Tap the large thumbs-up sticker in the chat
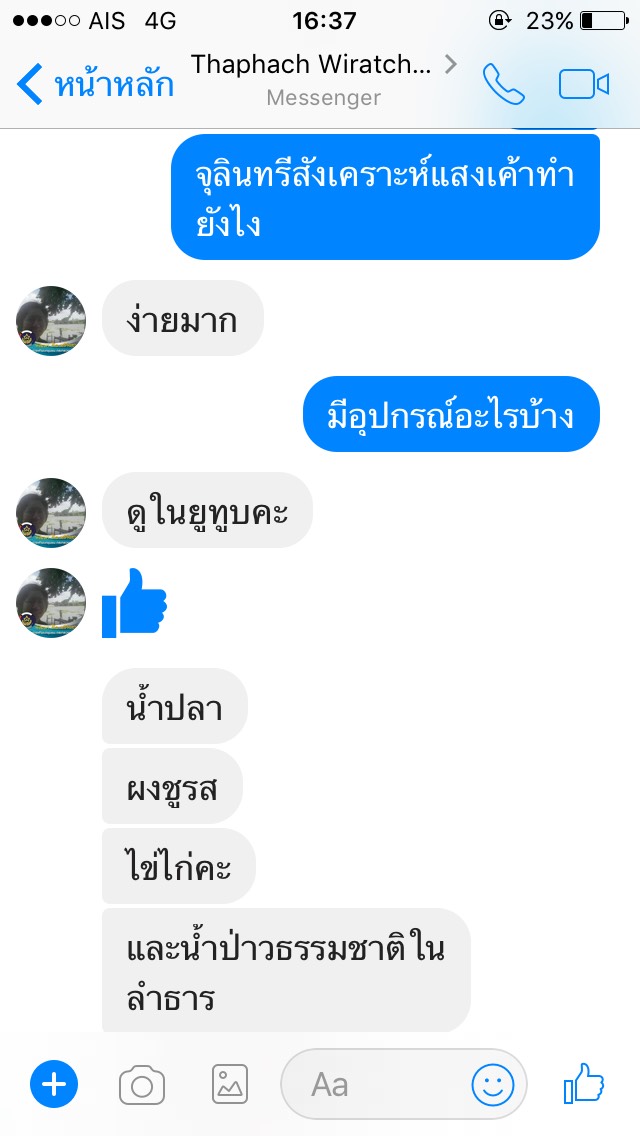 tap(135, 603)
